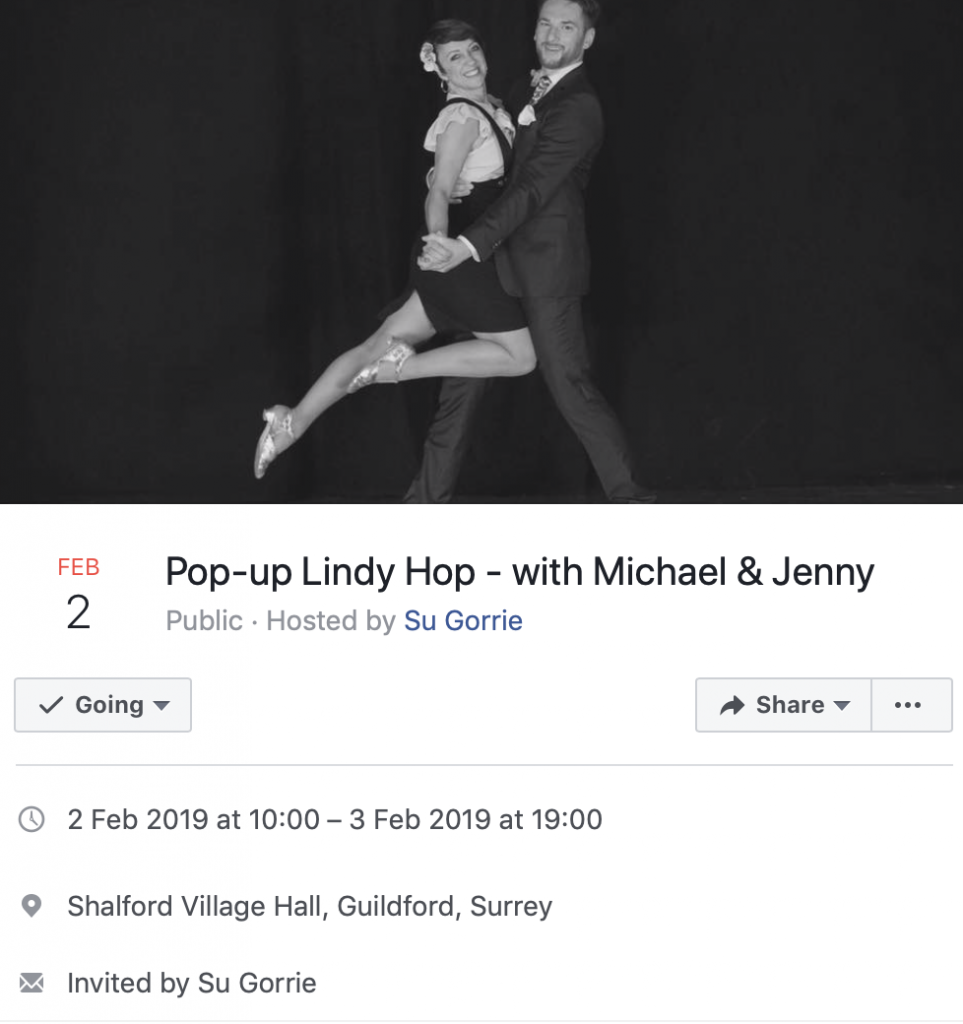The width and height of the screenshot is (963, 1024).
Task: Click the Shalford Village Hall location text
Action: pyautogui.click(x=309, y=906)
